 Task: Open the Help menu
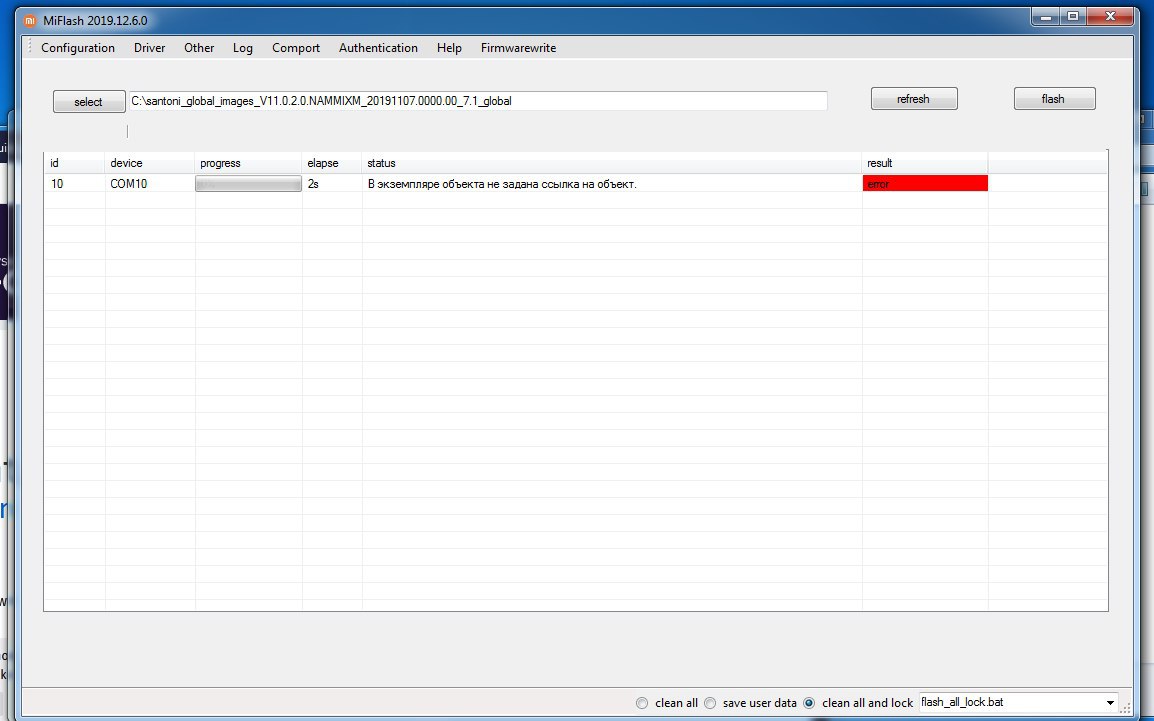click(x=449, y=48)
